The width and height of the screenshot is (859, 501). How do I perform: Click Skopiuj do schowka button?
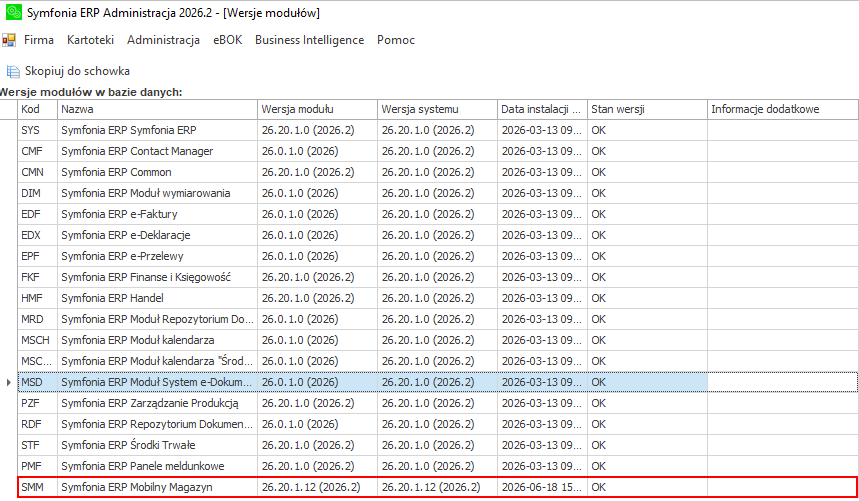pyautogui.click(x=68, y=71)
